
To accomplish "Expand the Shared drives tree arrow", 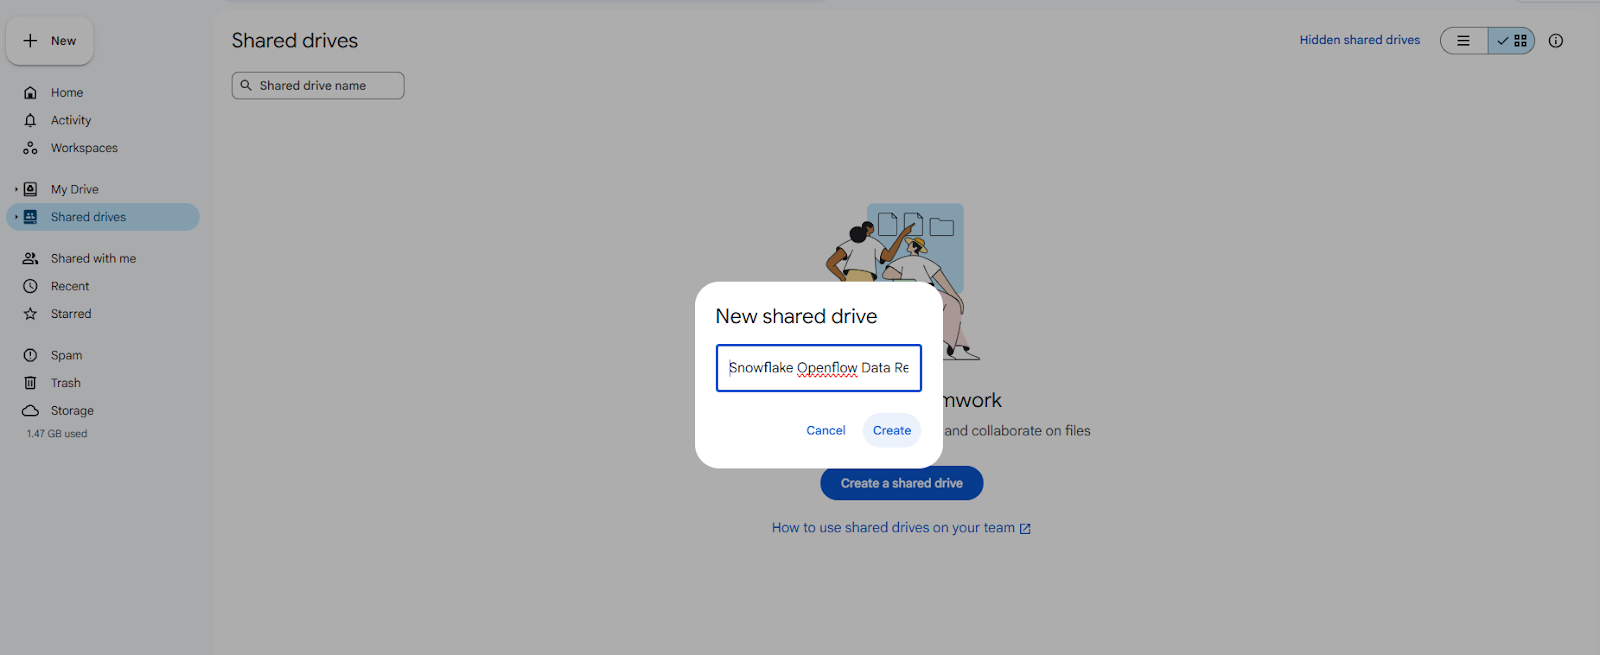I will point(16,217).
